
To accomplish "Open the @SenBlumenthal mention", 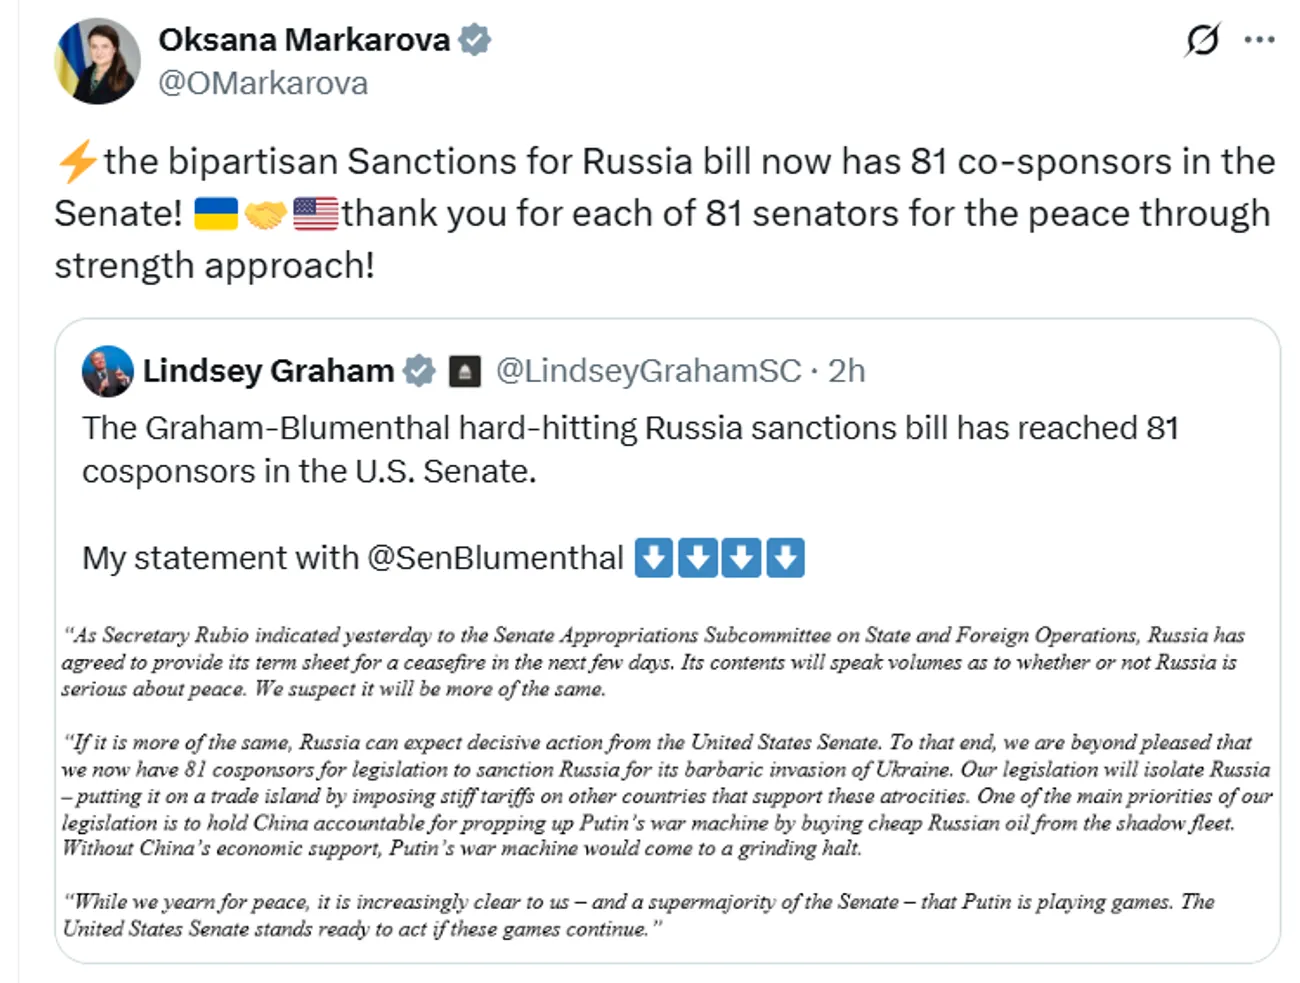I will [495, 558].
